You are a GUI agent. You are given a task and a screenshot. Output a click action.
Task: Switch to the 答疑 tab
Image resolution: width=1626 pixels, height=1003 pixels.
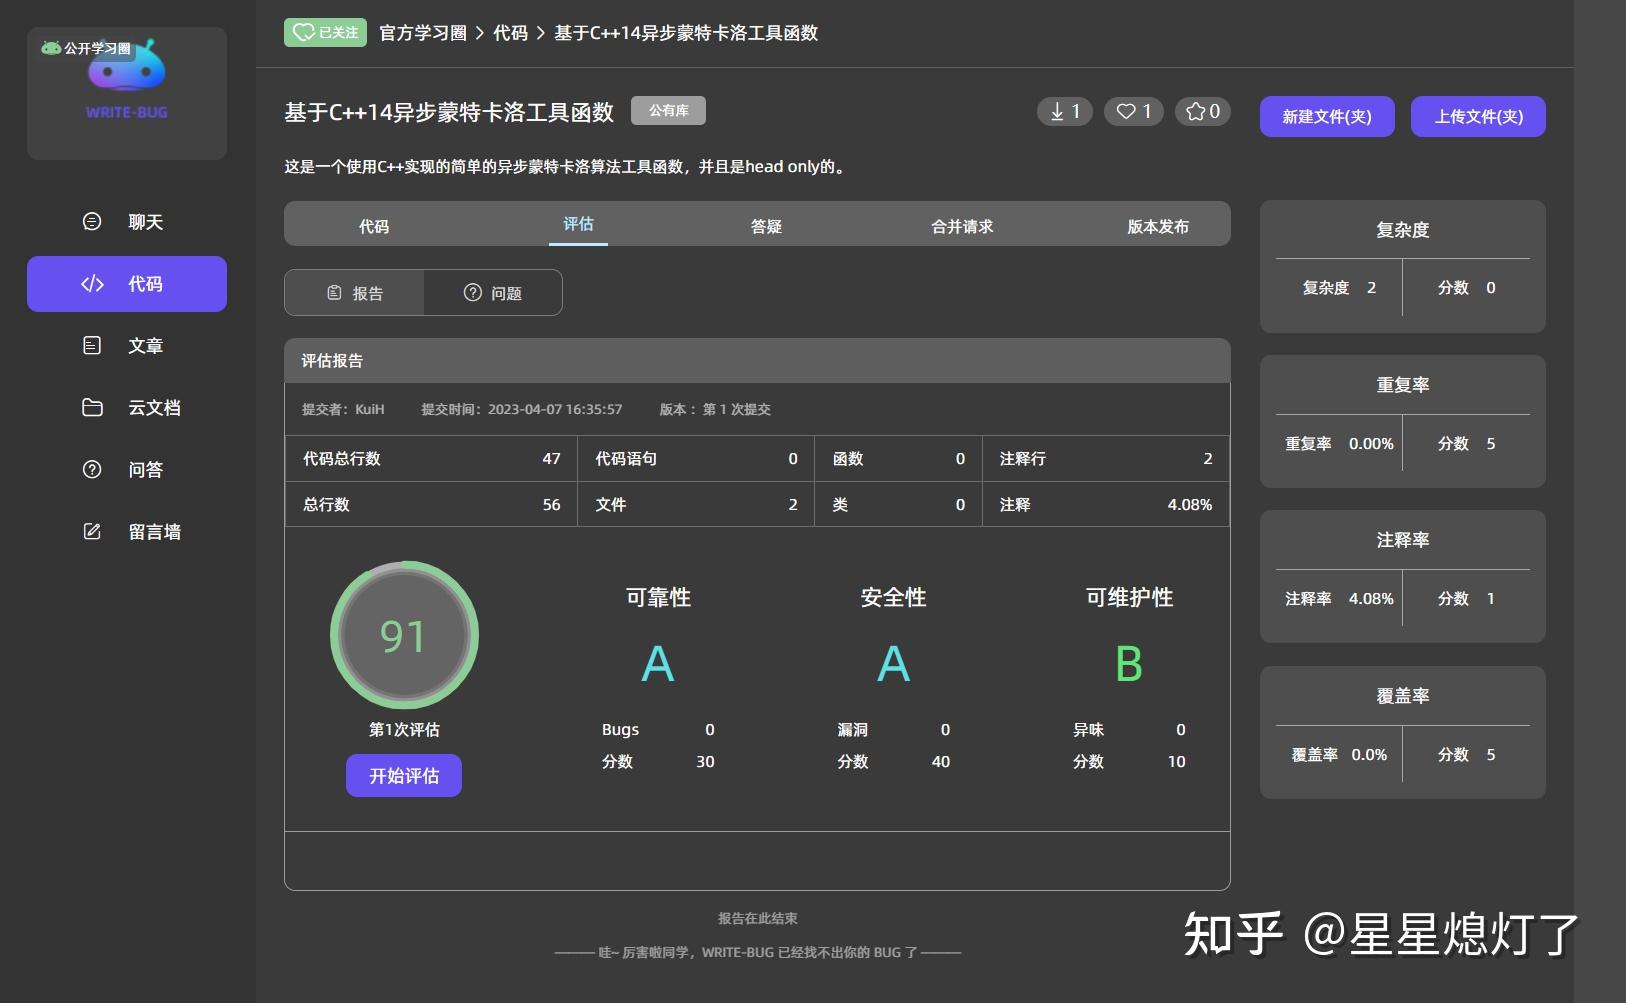766,226
